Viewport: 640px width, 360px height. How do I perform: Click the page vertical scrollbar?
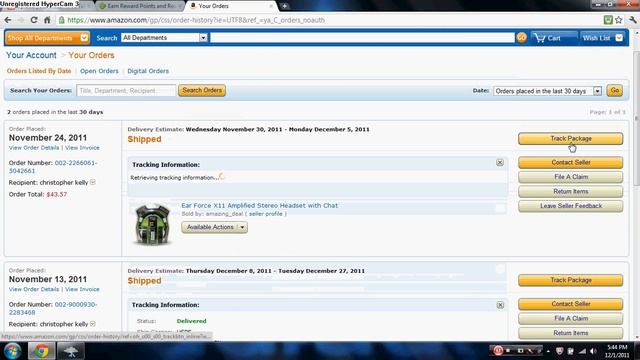pyautogui.click(x=636, y=118)
